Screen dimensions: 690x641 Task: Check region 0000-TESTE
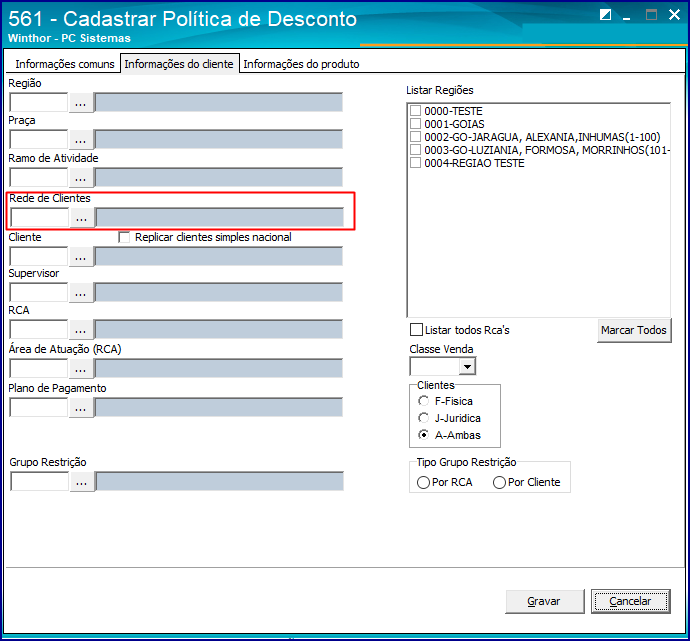415,110
